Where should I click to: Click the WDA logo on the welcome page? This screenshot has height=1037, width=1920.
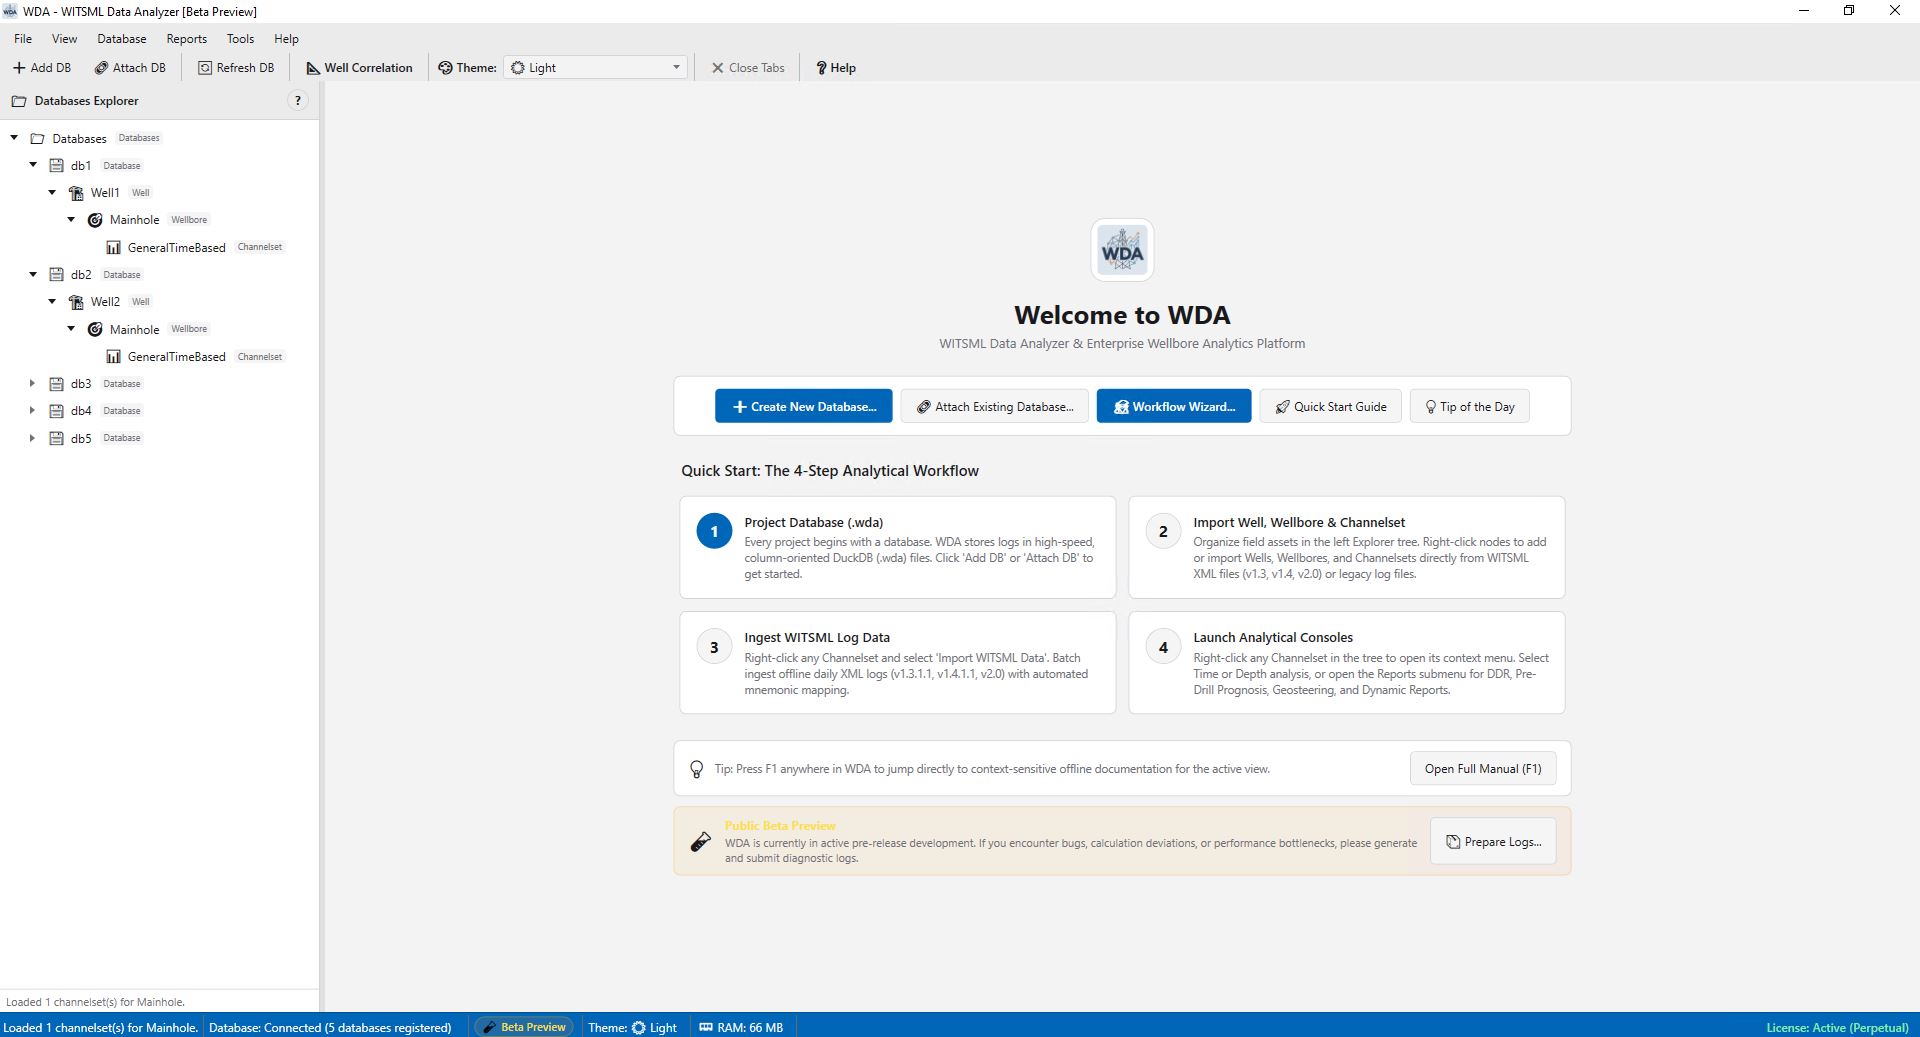(1122, 250)
